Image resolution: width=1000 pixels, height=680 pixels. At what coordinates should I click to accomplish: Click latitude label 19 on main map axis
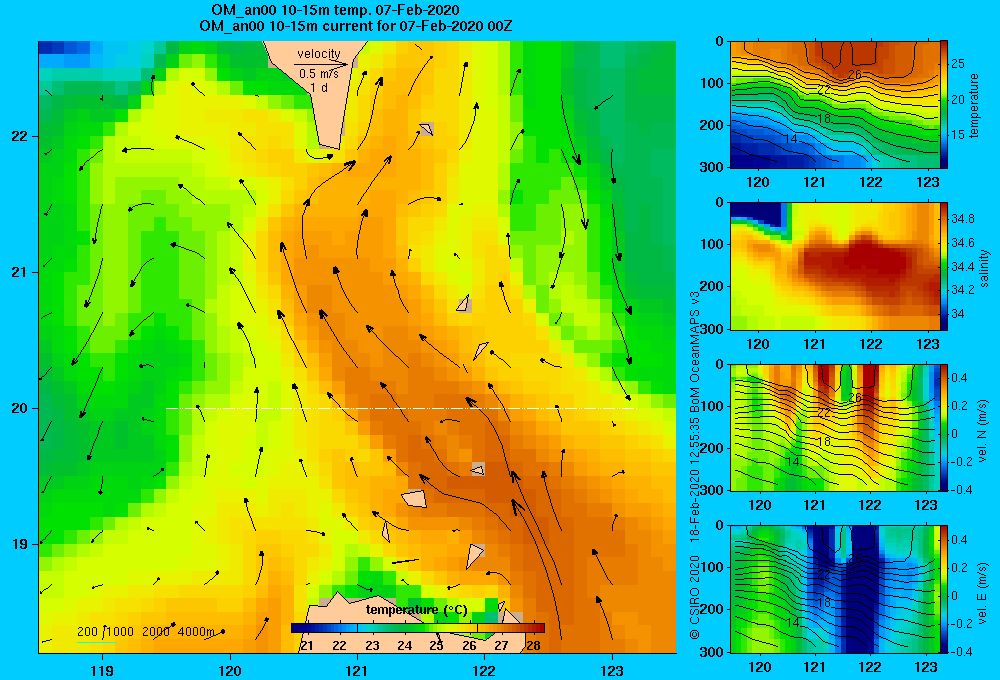coord(19,543)
